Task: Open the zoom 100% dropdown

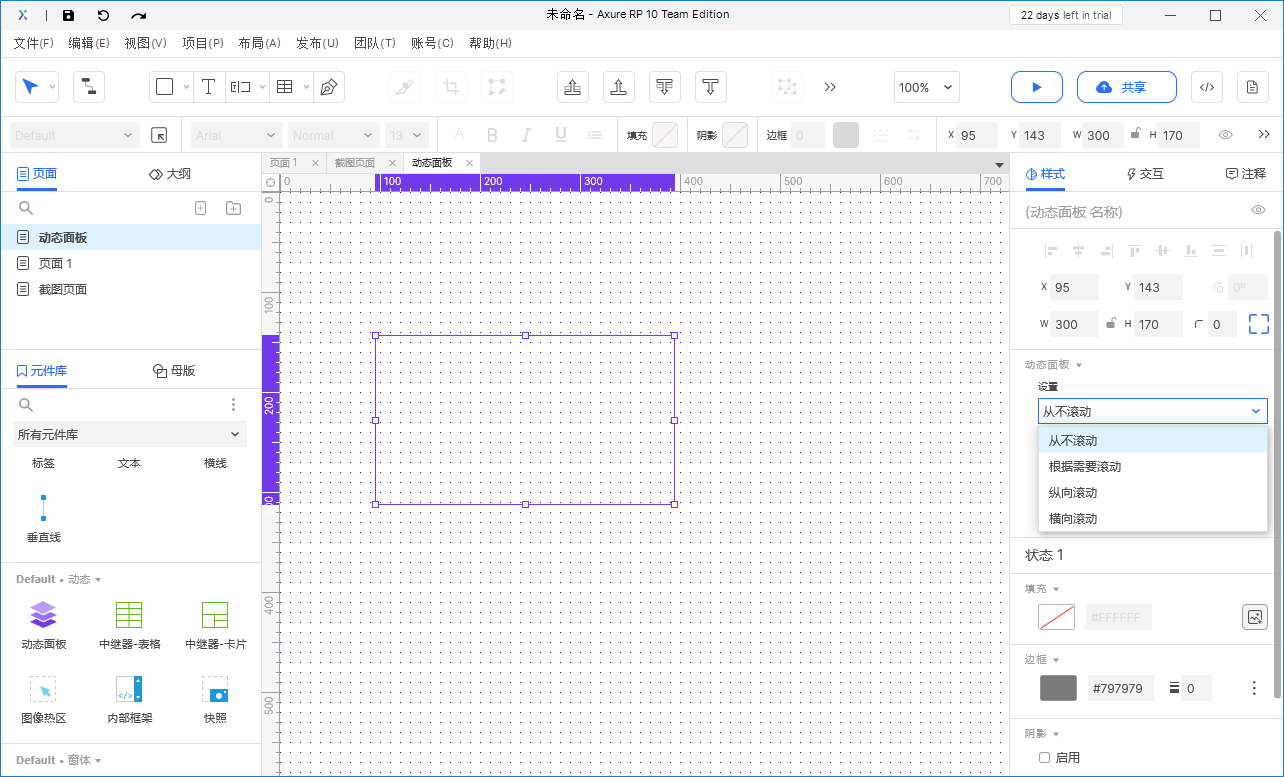Action: [x=926, y=87]
